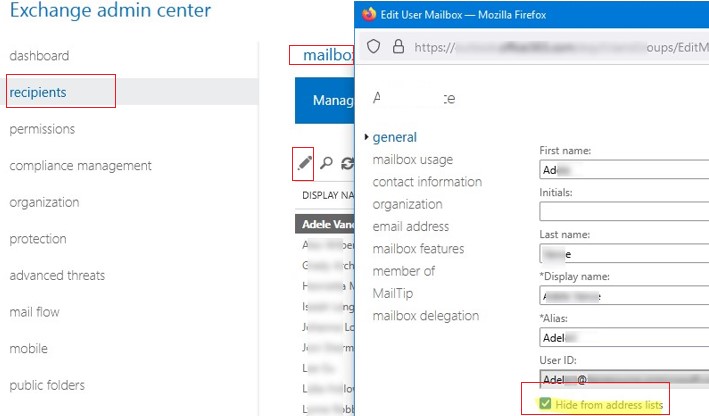Open public folders in the left navigation
The image size is (709, 416).
coord(47,385)
